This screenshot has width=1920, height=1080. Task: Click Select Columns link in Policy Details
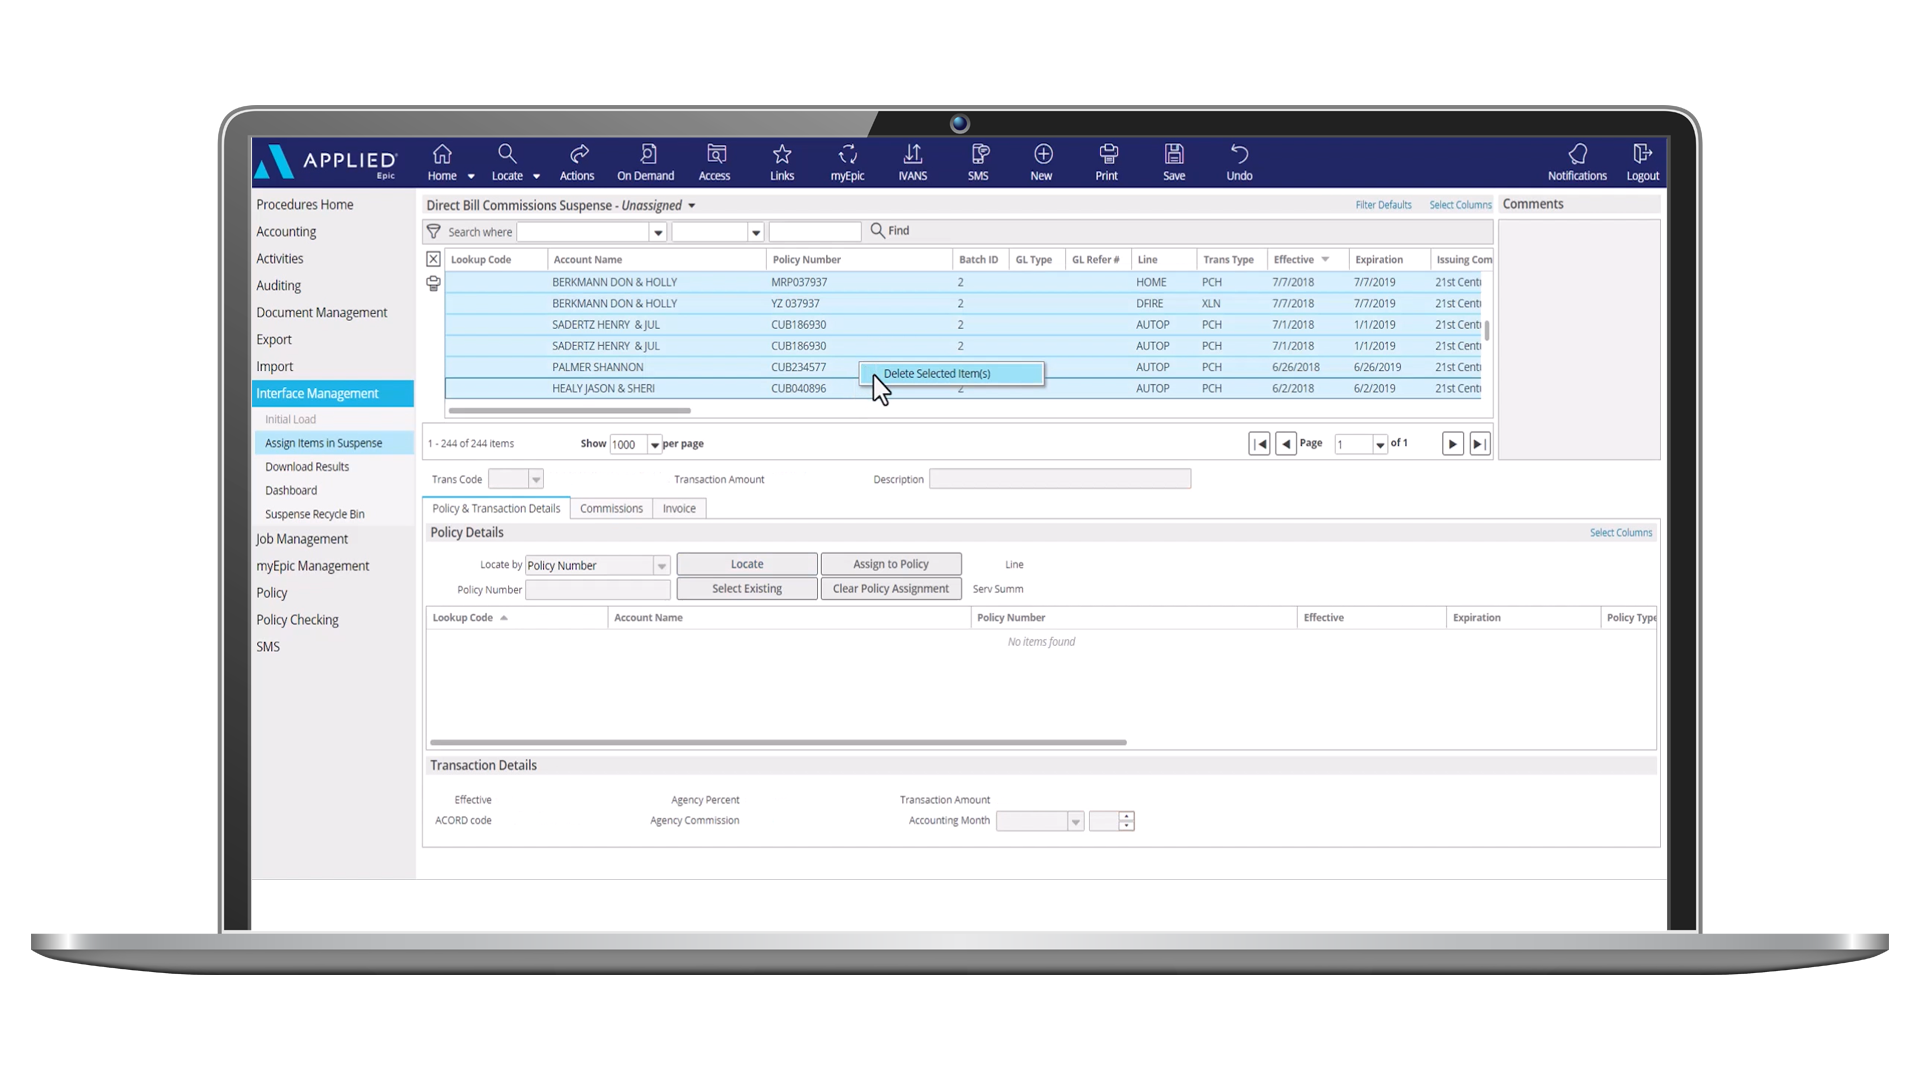click(1621, 533)
